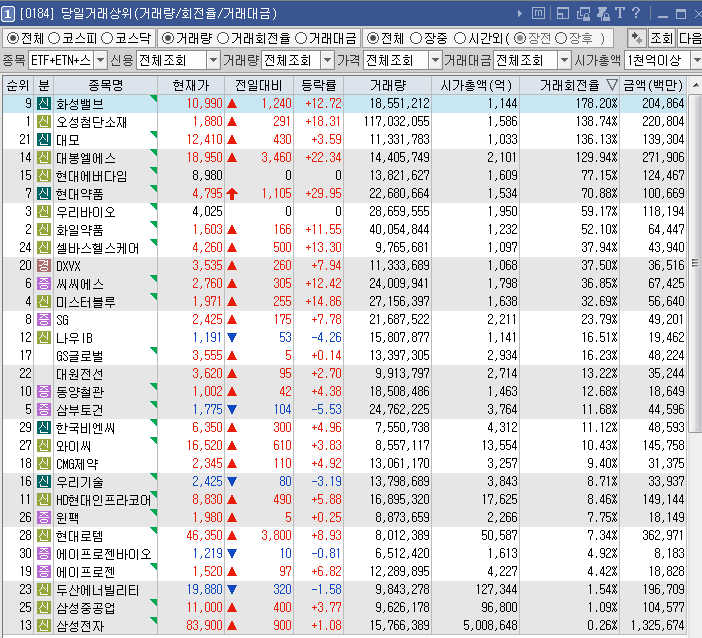This screenshot has width=702, height=638.
Task: Sort by the 종목명 column header
Action: [x=105, y=85]
